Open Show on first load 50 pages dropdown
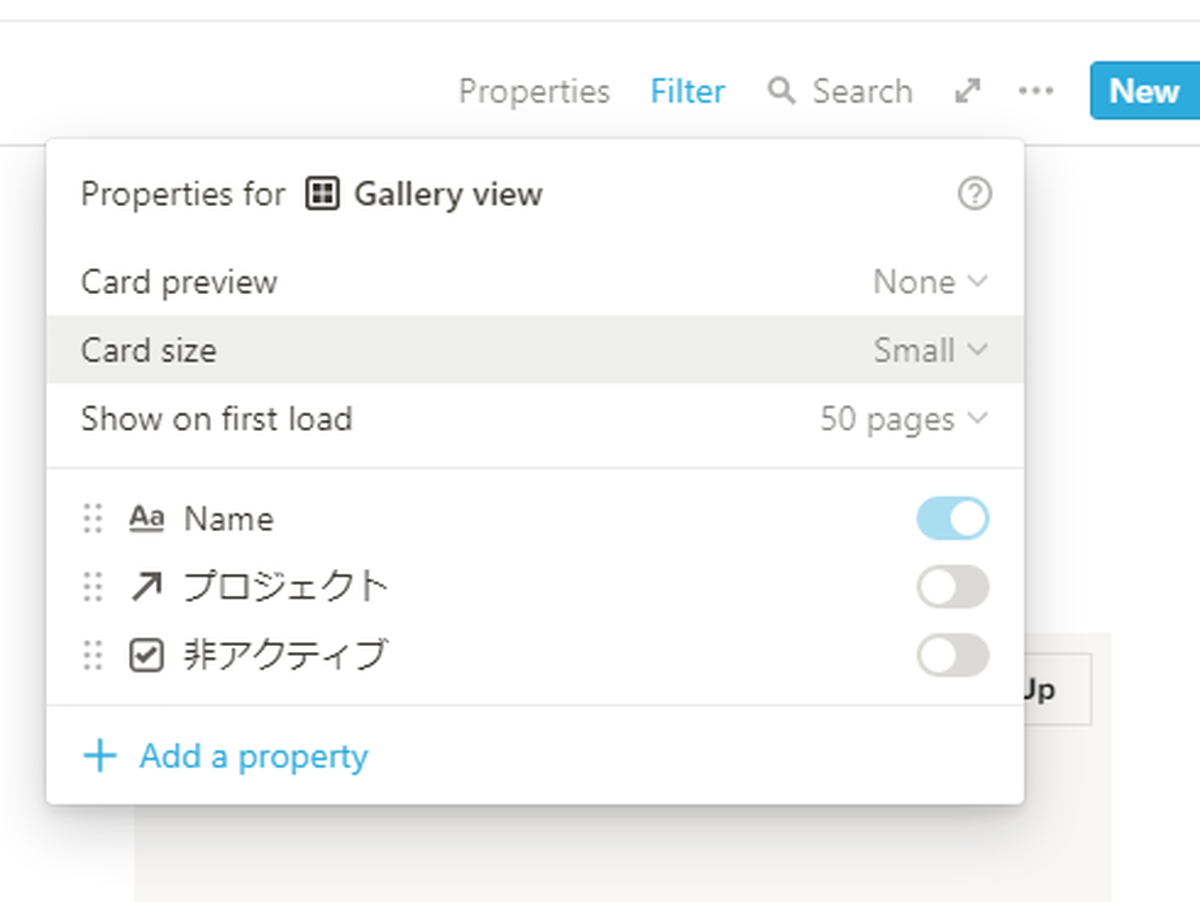The image size is (1200, 902). (x=904, y=418)
